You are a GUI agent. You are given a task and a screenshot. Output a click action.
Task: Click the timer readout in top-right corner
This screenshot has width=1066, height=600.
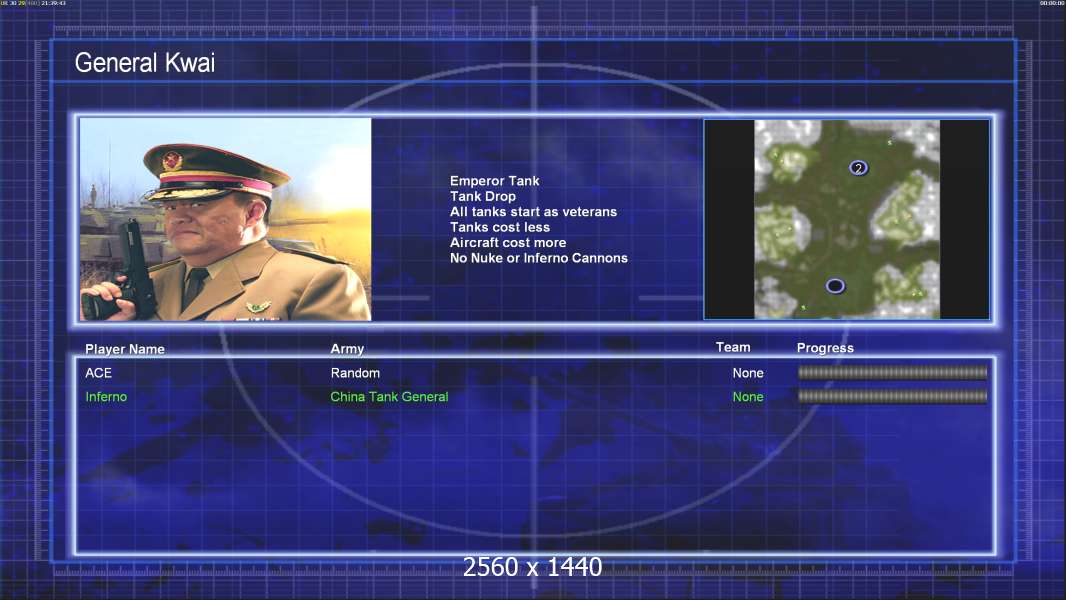click(x=1052, y=3)
